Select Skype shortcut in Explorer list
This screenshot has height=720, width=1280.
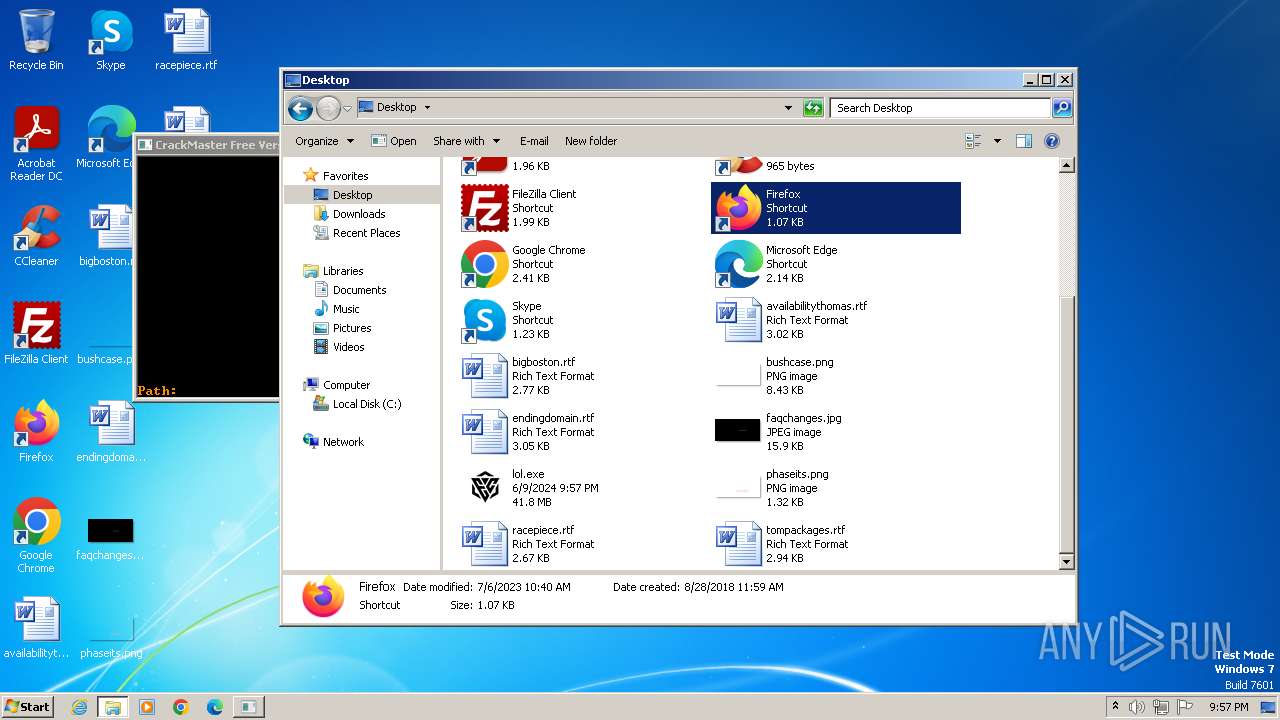(583, 320)
